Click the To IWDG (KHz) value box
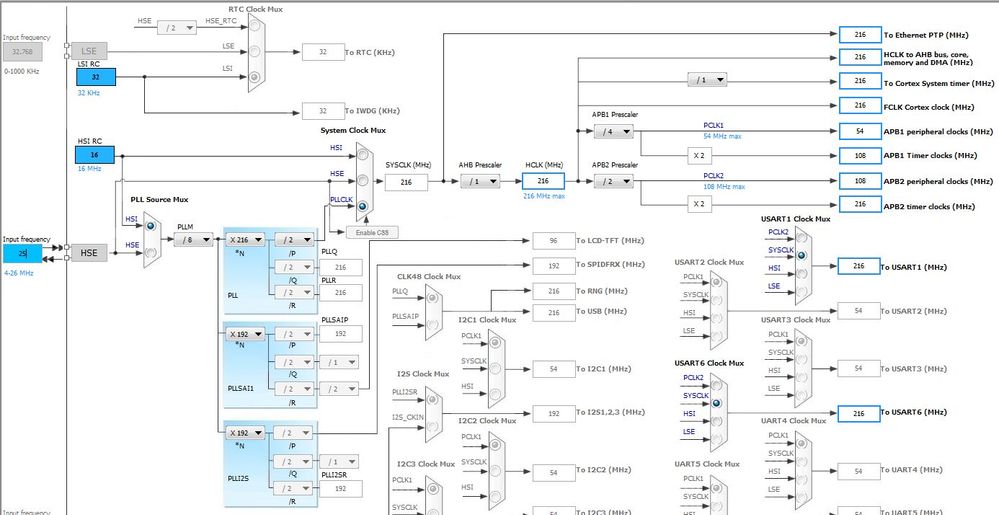Screen dimensions: 999x515 click(323, 111)
